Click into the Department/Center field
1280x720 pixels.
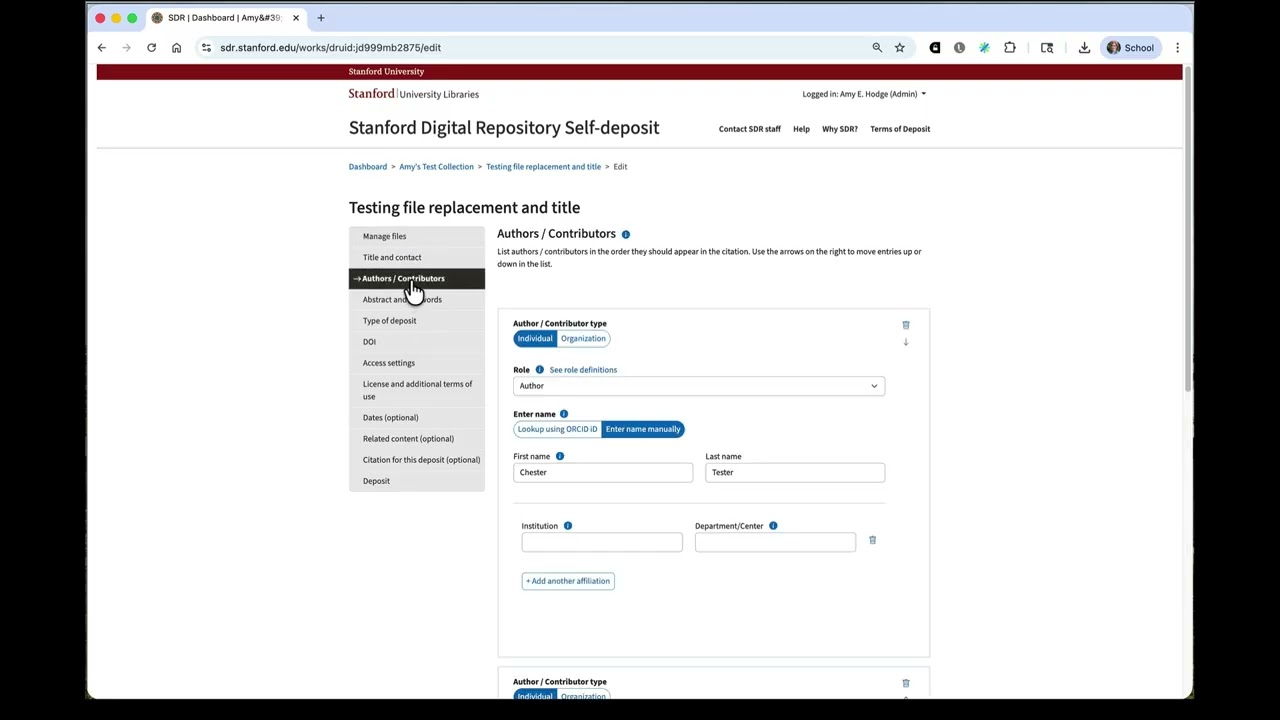(x=775, y=542)
